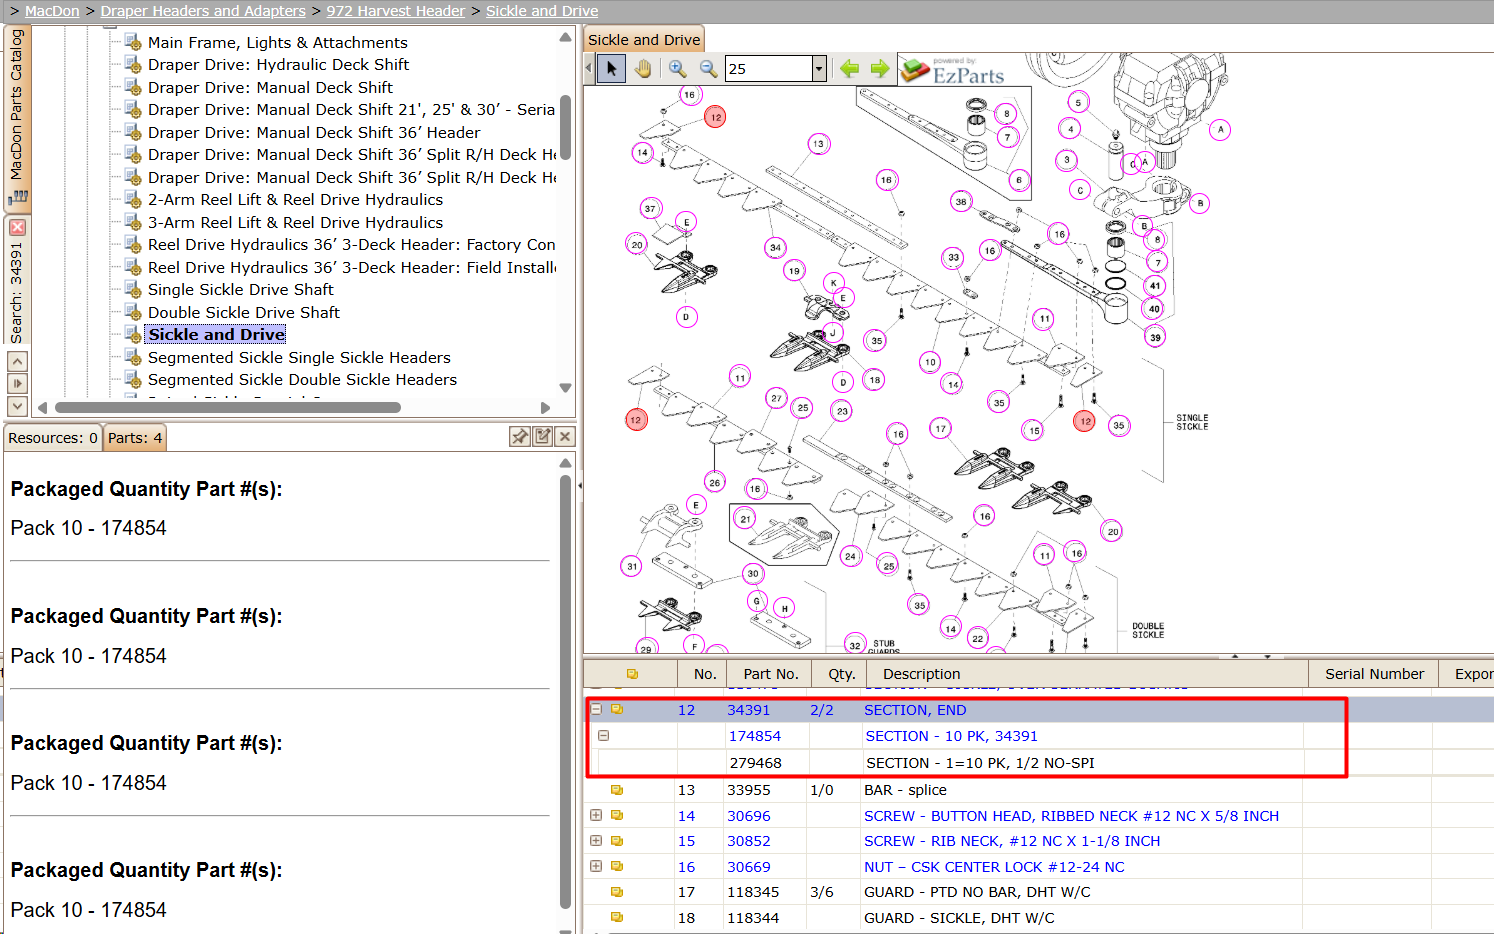Open Sickle and Drive breadcrumb link

click(x=542, y=11)
